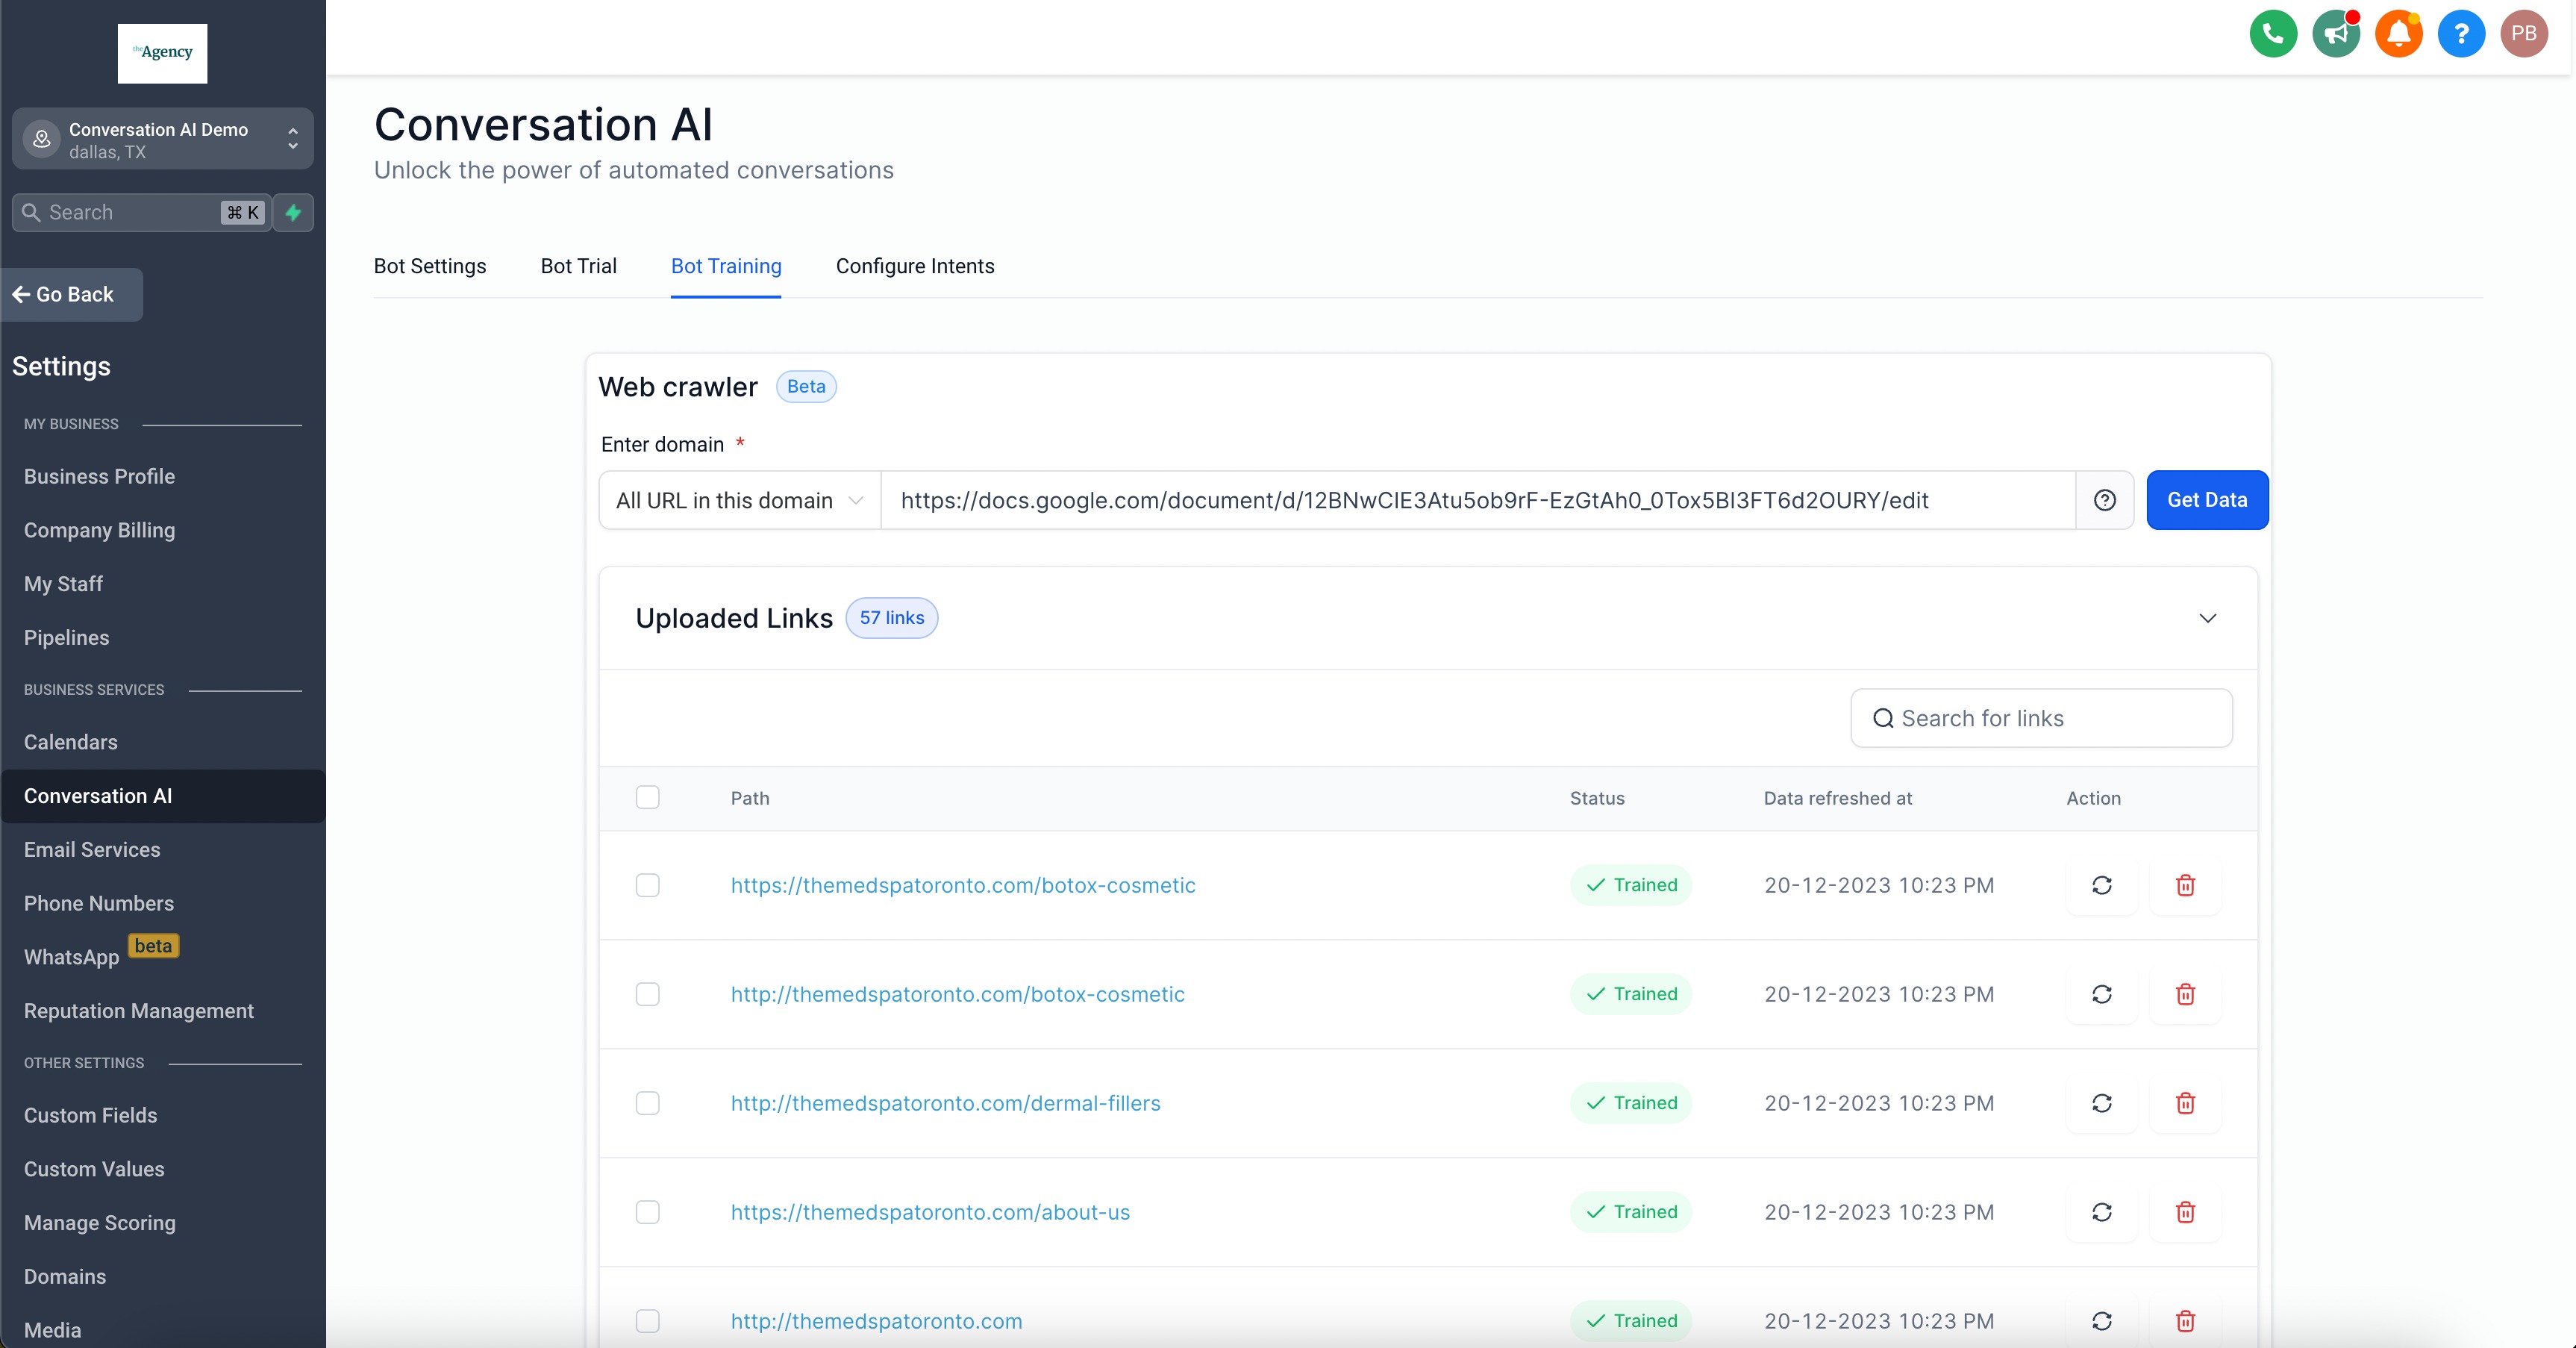Click the green lightning quick actions icon
This screenshot has height=1348, width=2576.
click(293, 212)
